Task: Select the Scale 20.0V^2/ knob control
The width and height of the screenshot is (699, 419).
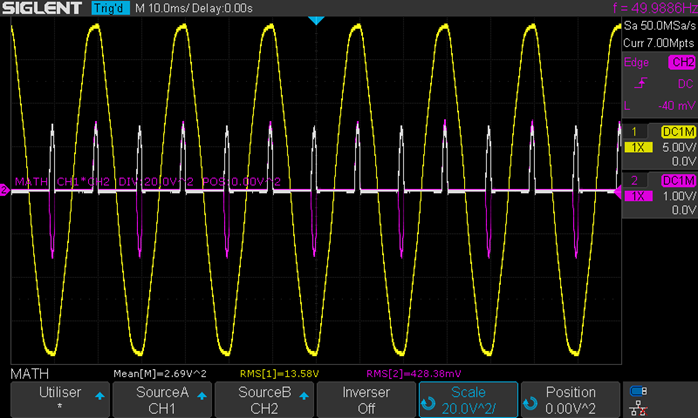Action: coord(468,399)
